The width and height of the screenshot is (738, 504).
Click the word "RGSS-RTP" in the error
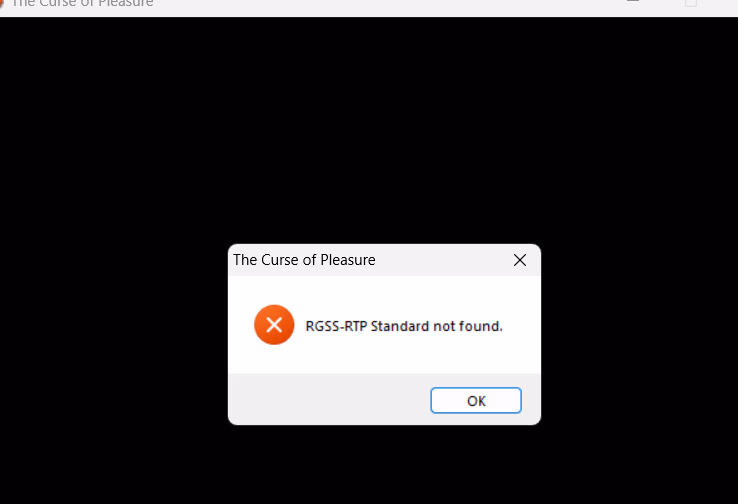[336, 326]
